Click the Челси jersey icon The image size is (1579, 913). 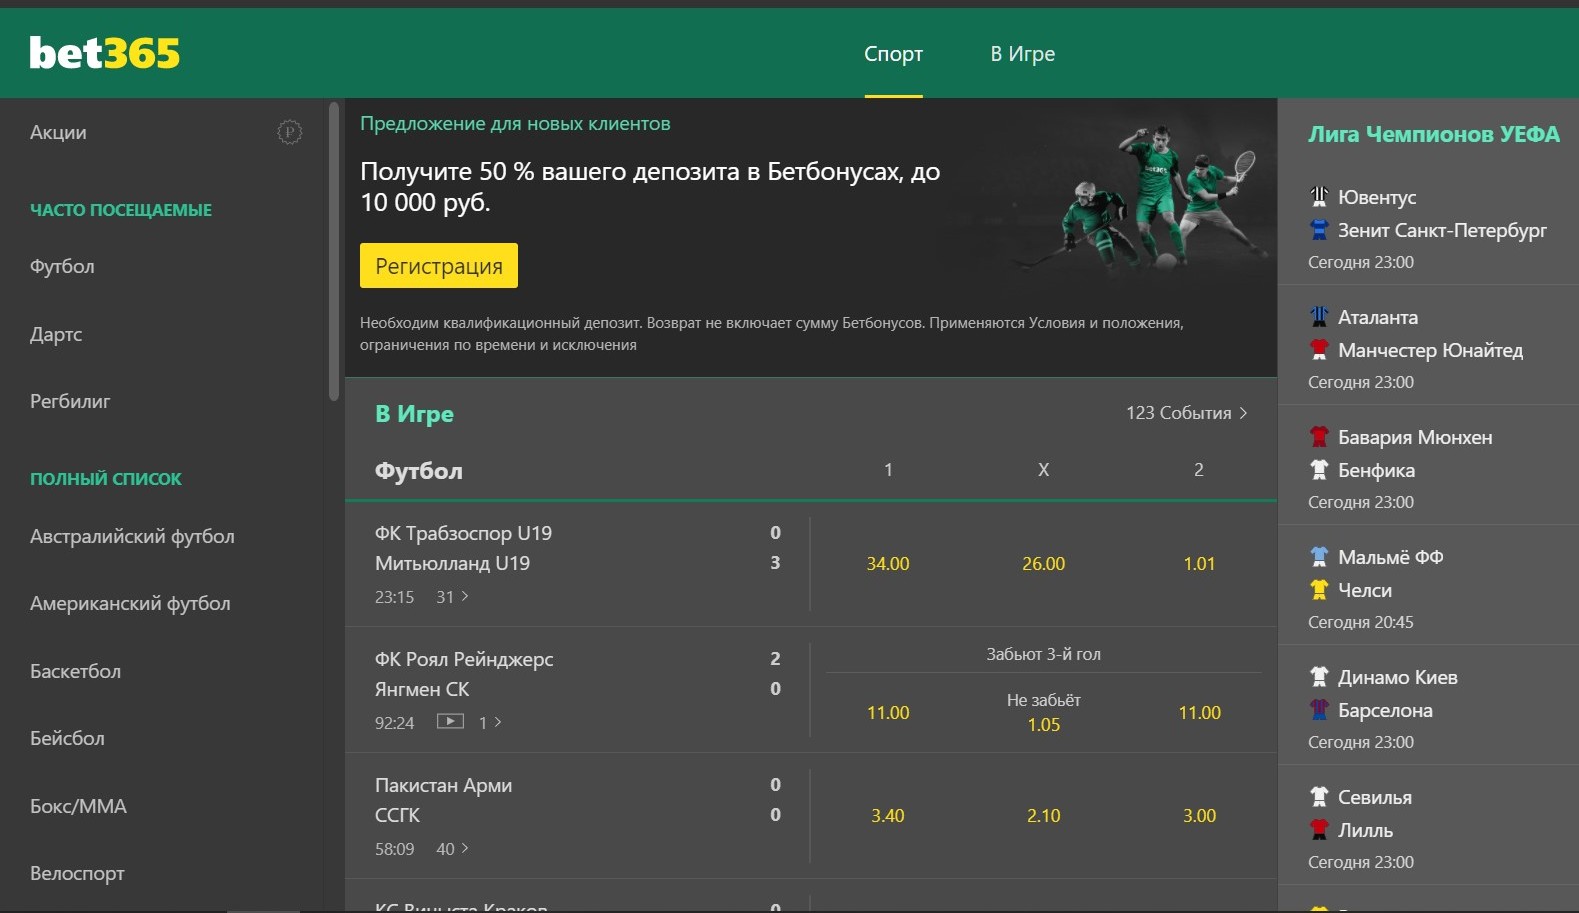pos(1319,589)
